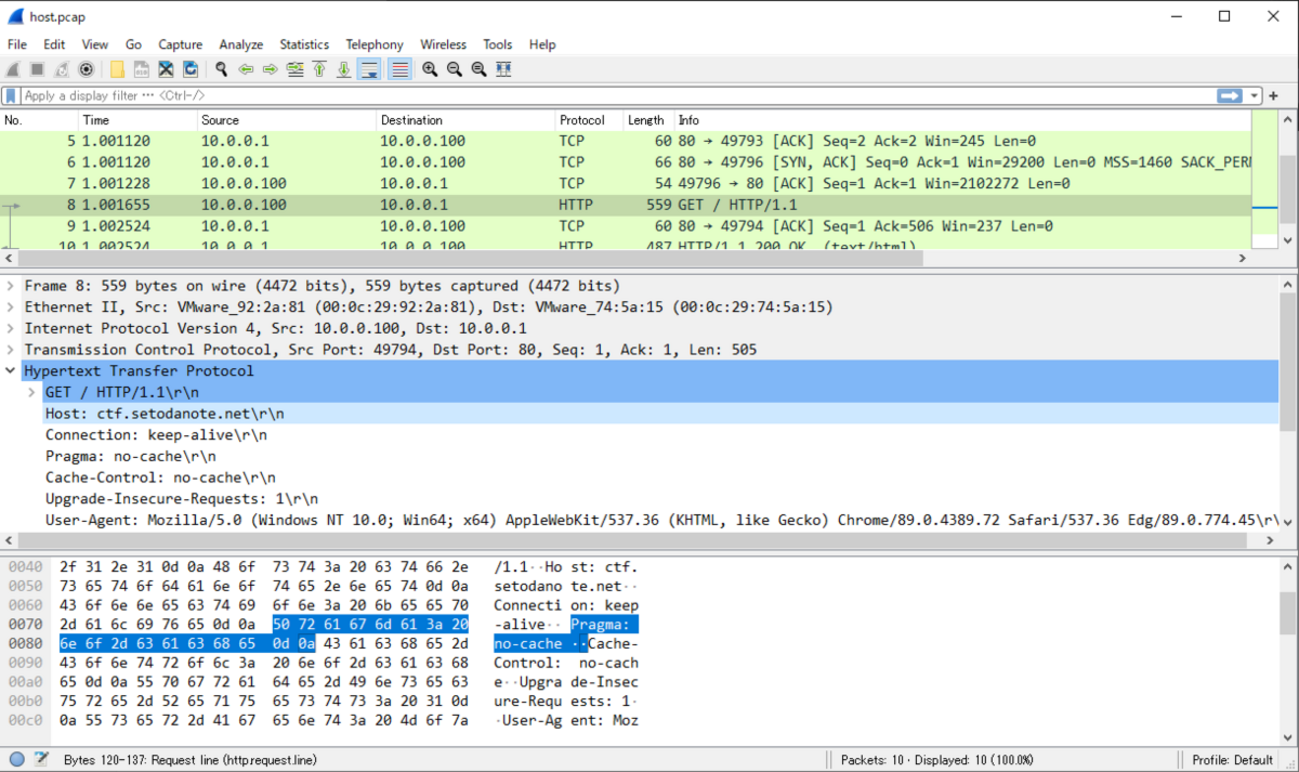The height and width of the screenshot is (772, 1299).
Task: Toggle auto-scroll during live capture
Action: (x=369, y=69)
